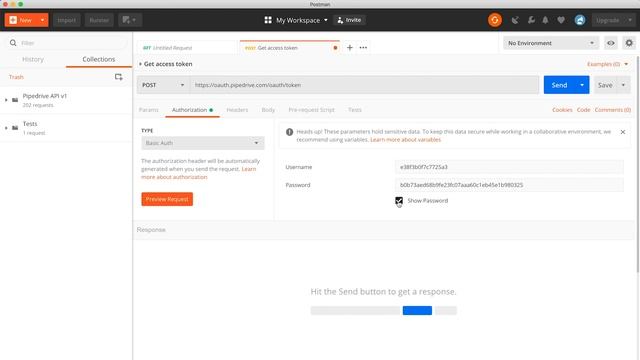Open the Authorization tab
This screenshot has width=640, height=360.
(192, 110)
